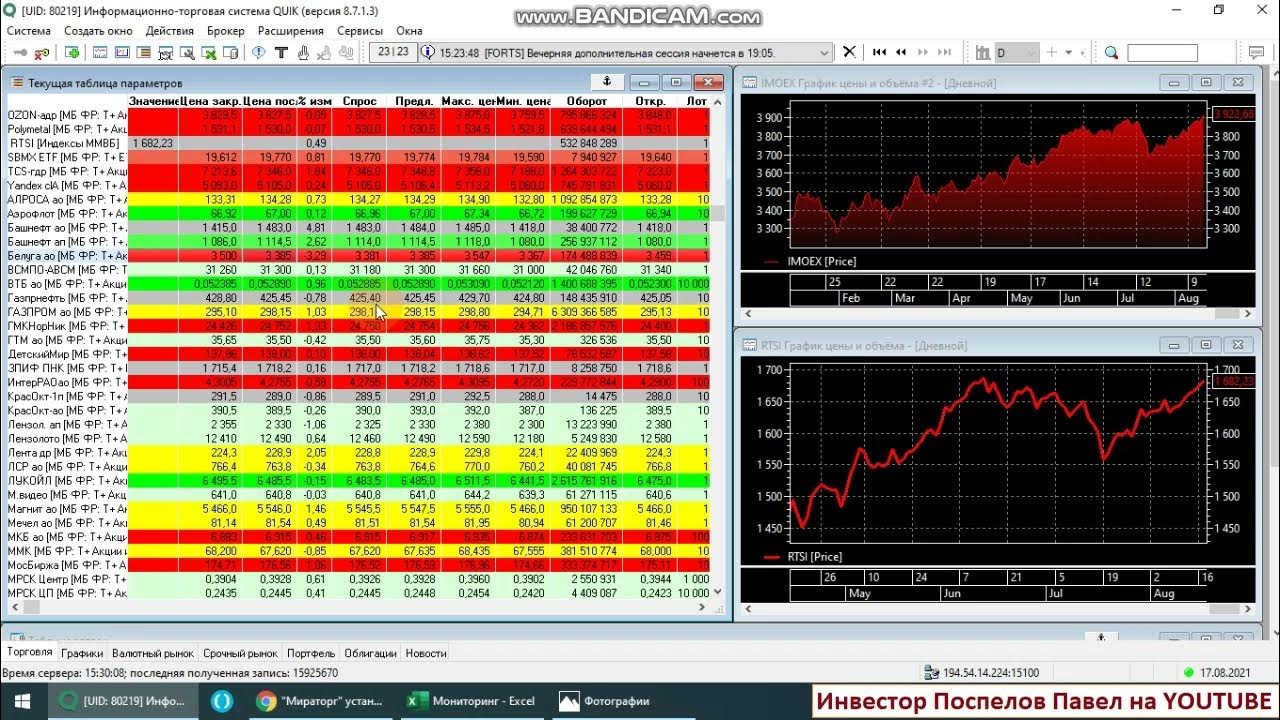The height and width of the screenshot is (720, 1280).
Task: Select the Торговля tab
Action: pyautogui.click(x=29, y=652)
